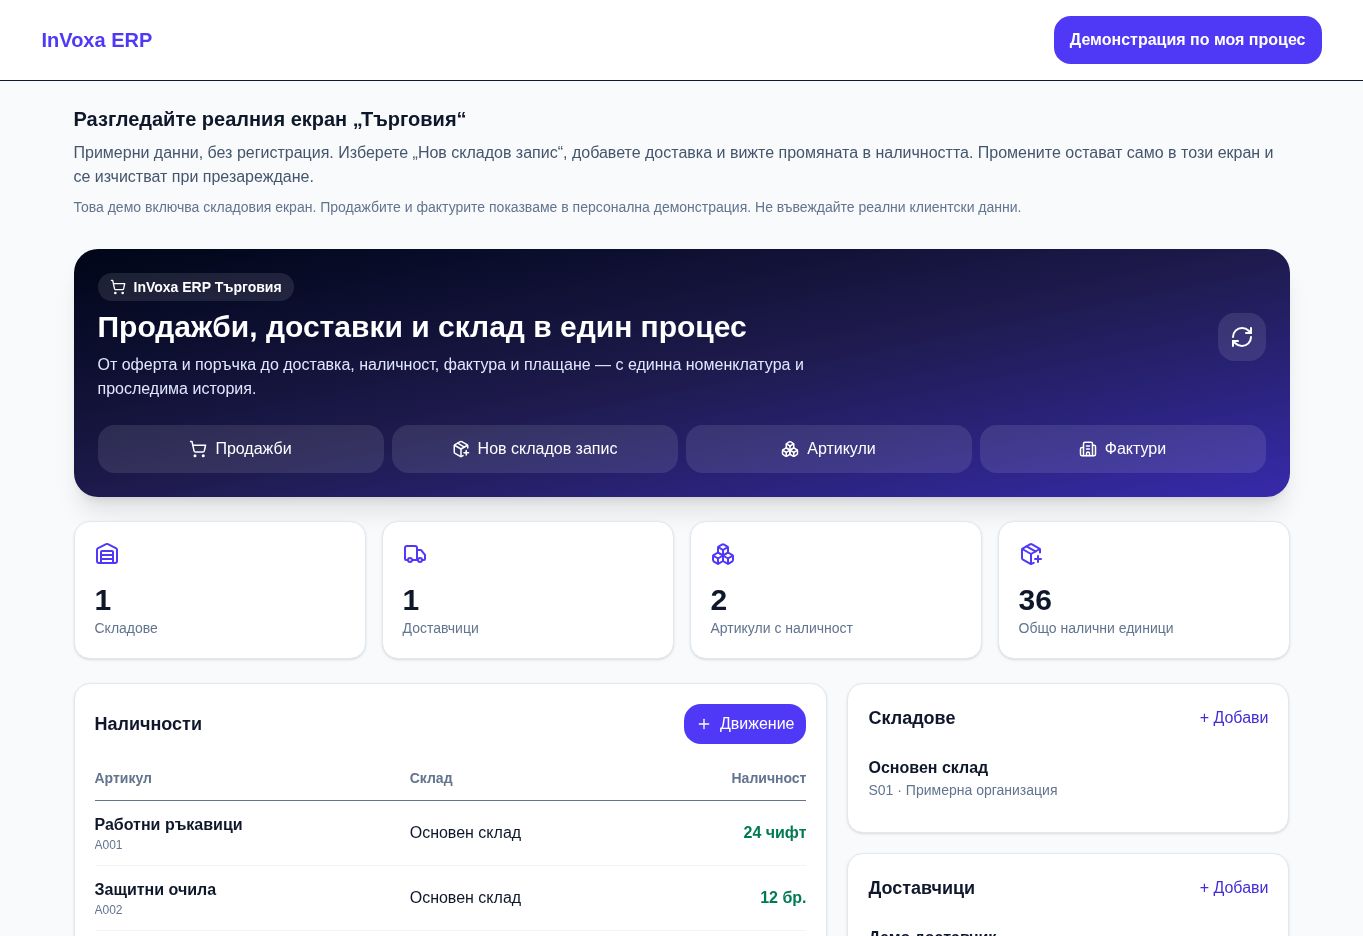Select the Защитни очила item row
1363x936 pixels.
coord(450,898)
